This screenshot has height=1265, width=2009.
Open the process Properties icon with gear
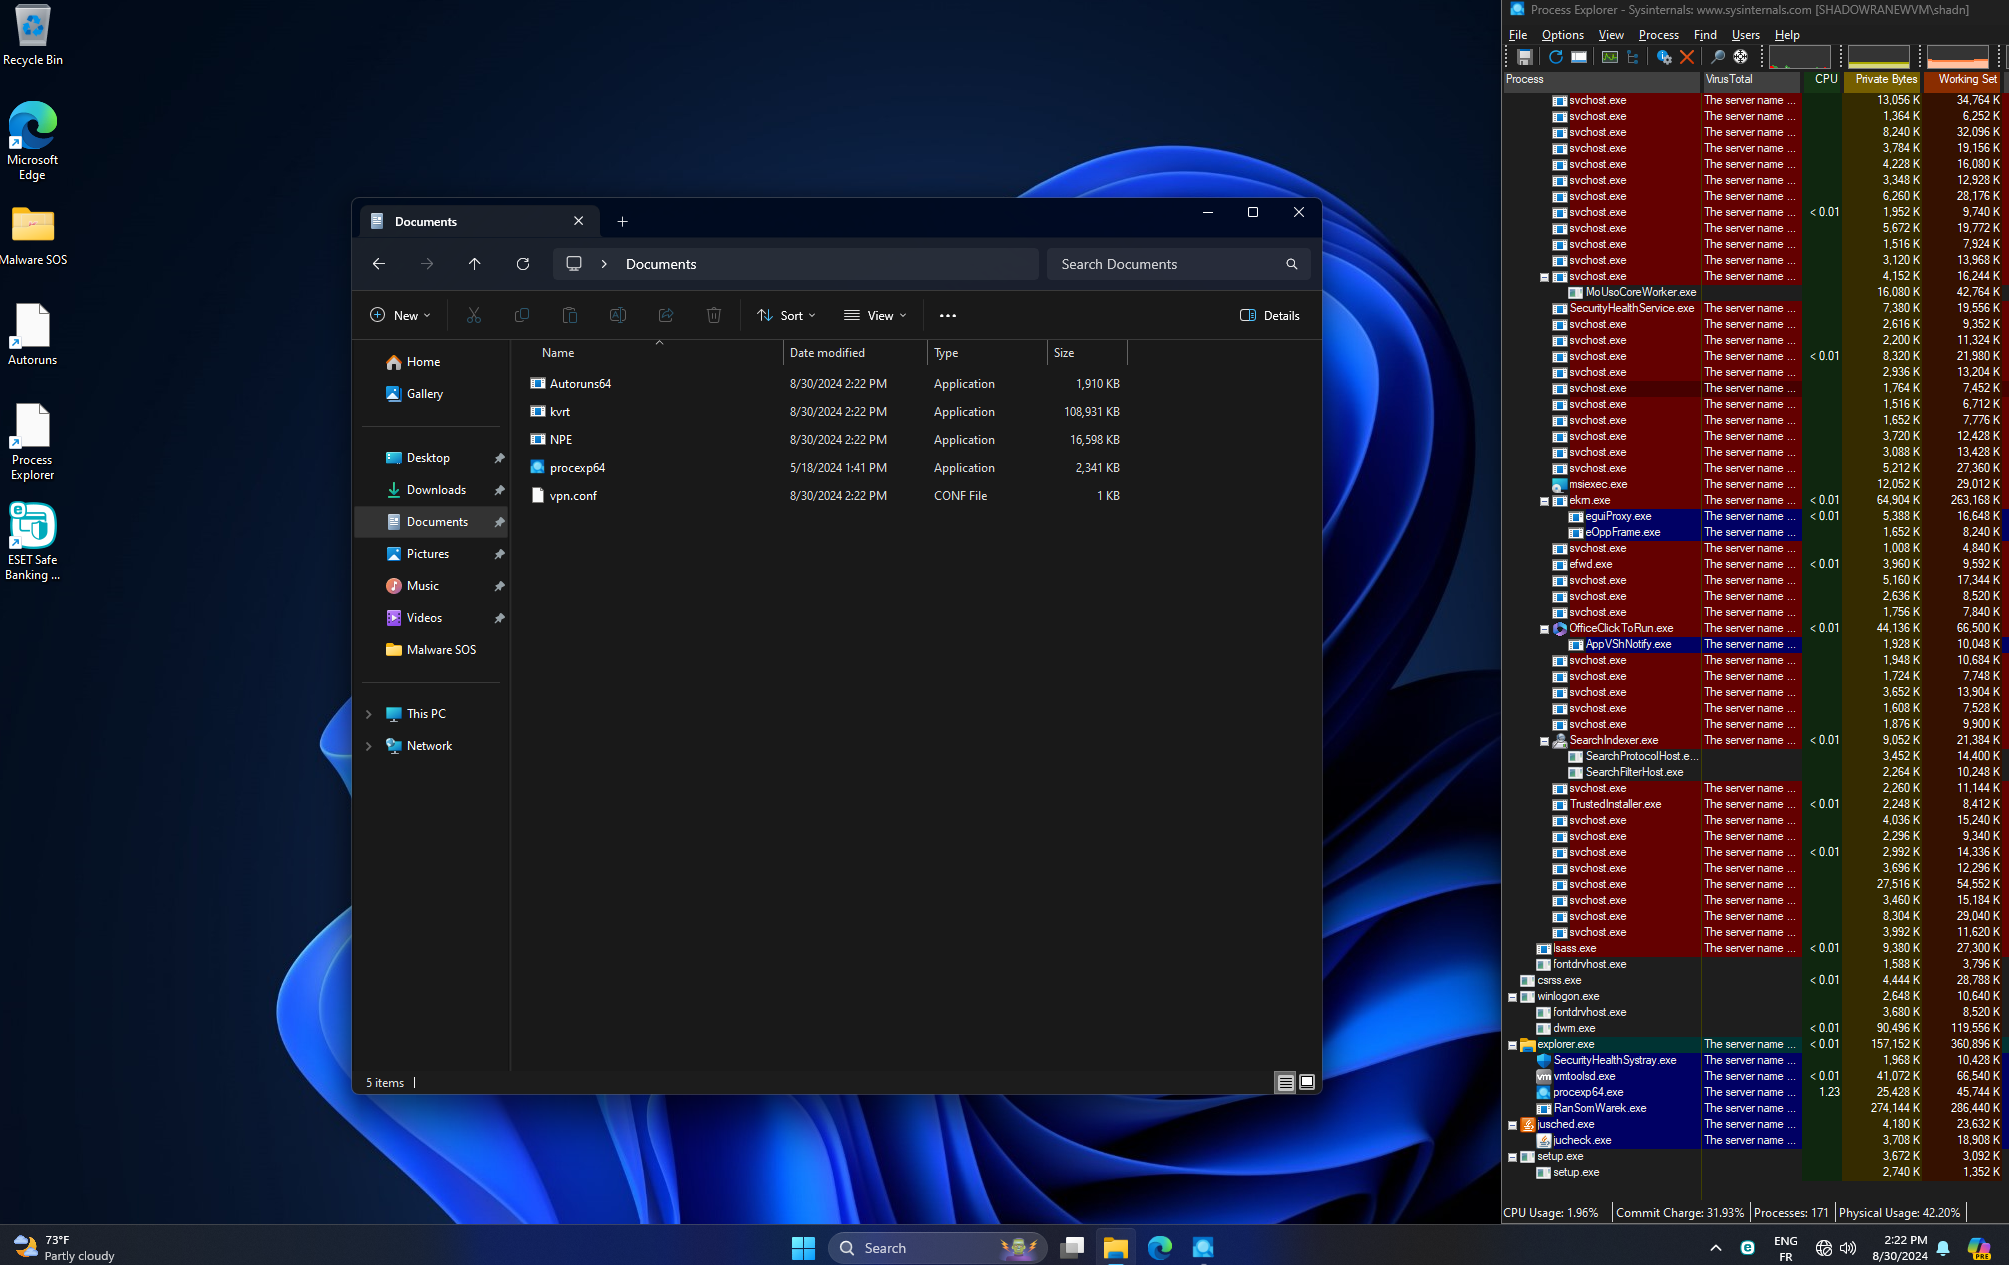pyautogui.click(x=1664, y=57)
